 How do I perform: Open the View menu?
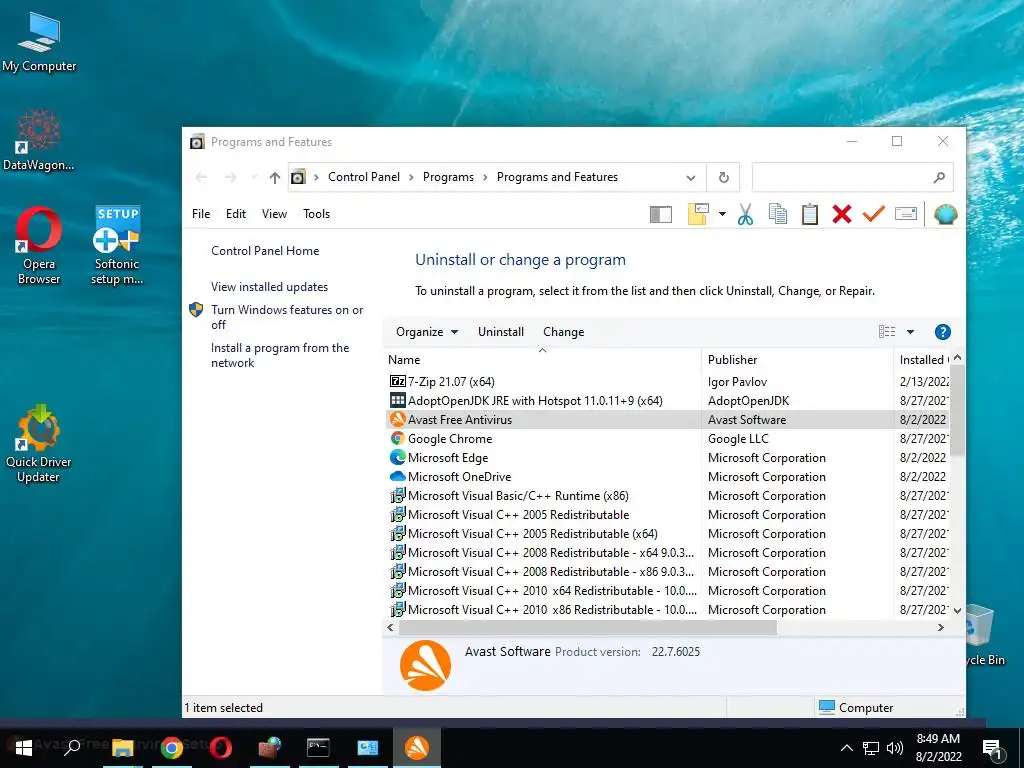274,214
